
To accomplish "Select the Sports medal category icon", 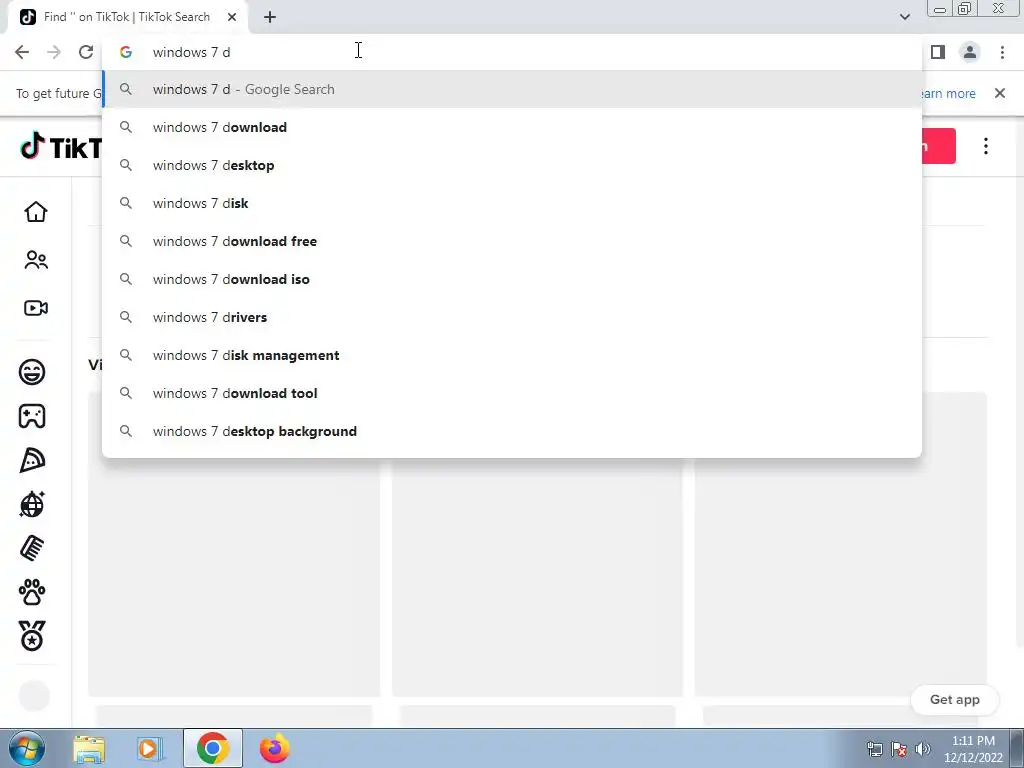I will (x=32, y=636).
